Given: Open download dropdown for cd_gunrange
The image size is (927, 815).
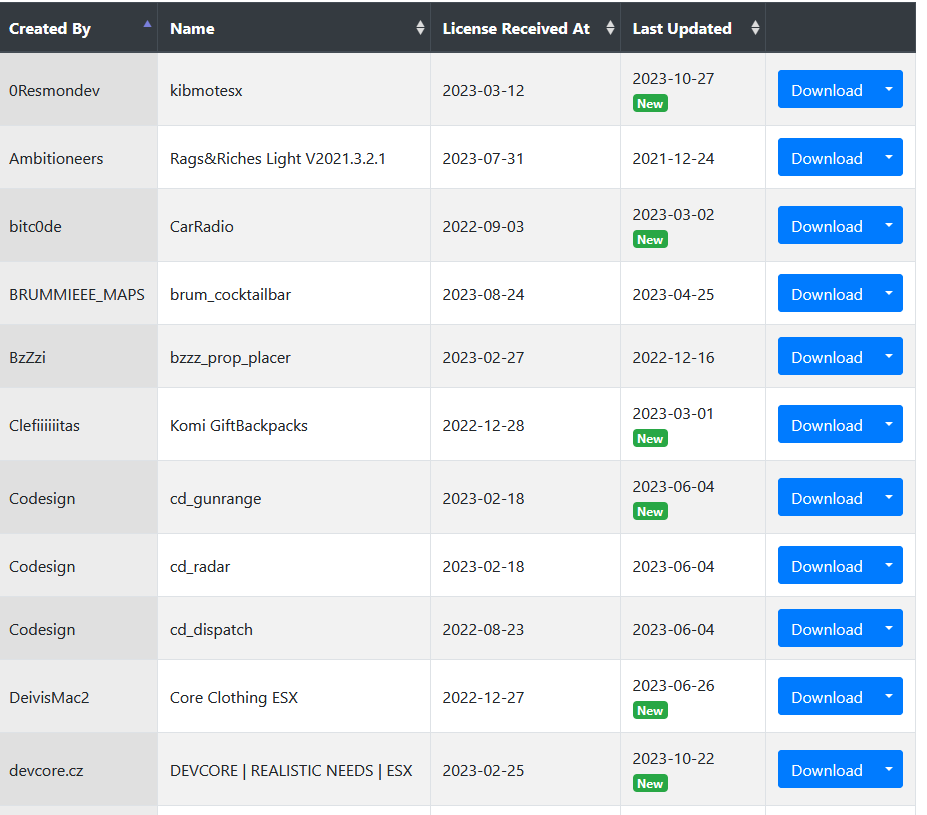Looking at the screenshot, I should [889, 498].
